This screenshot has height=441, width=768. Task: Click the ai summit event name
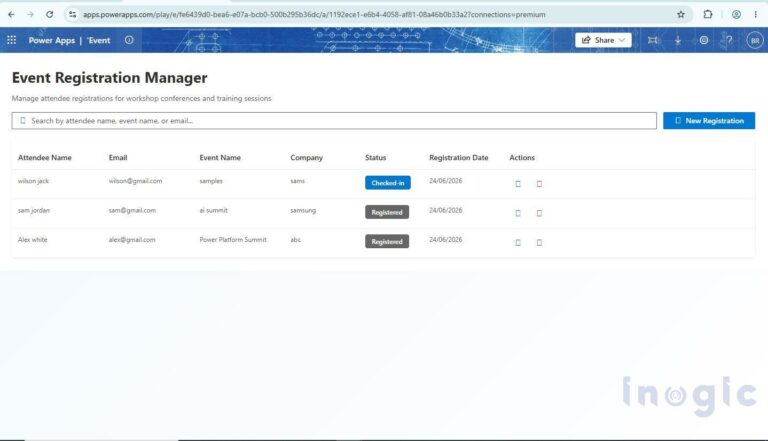point(214,211)
